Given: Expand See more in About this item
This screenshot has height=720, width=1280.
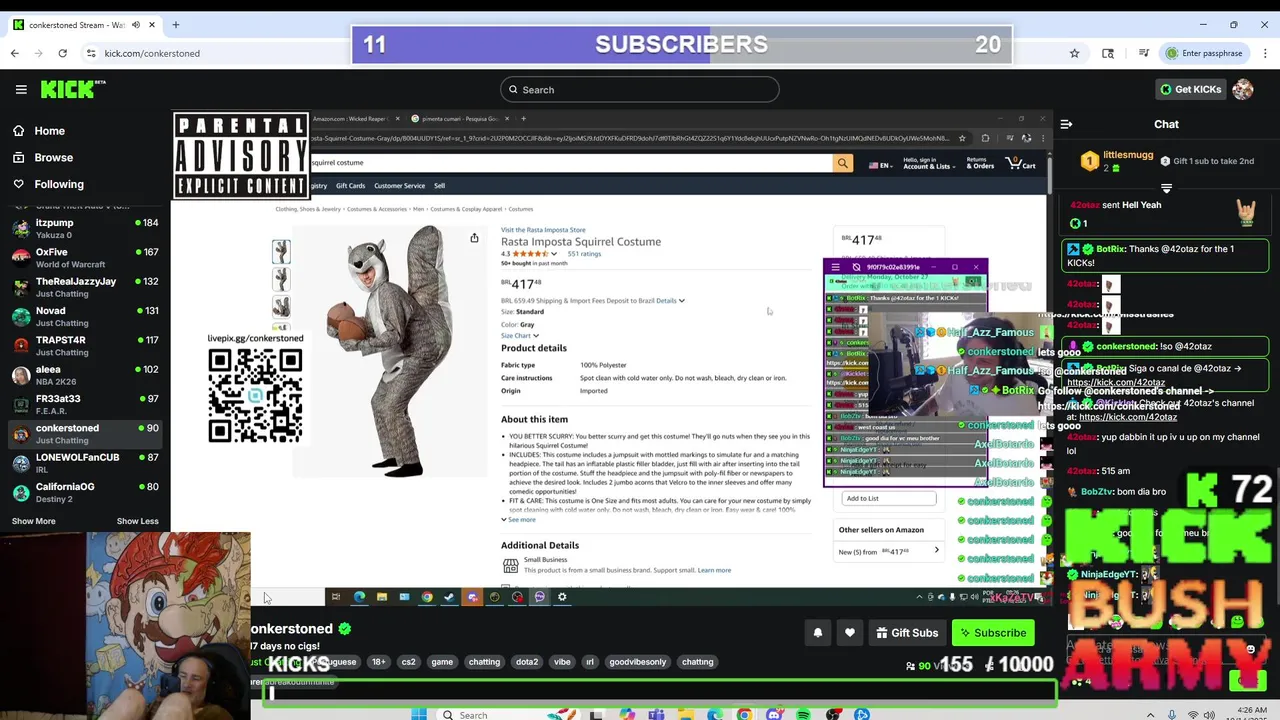Looking at the screenshot, I should [x=518, y=520].
